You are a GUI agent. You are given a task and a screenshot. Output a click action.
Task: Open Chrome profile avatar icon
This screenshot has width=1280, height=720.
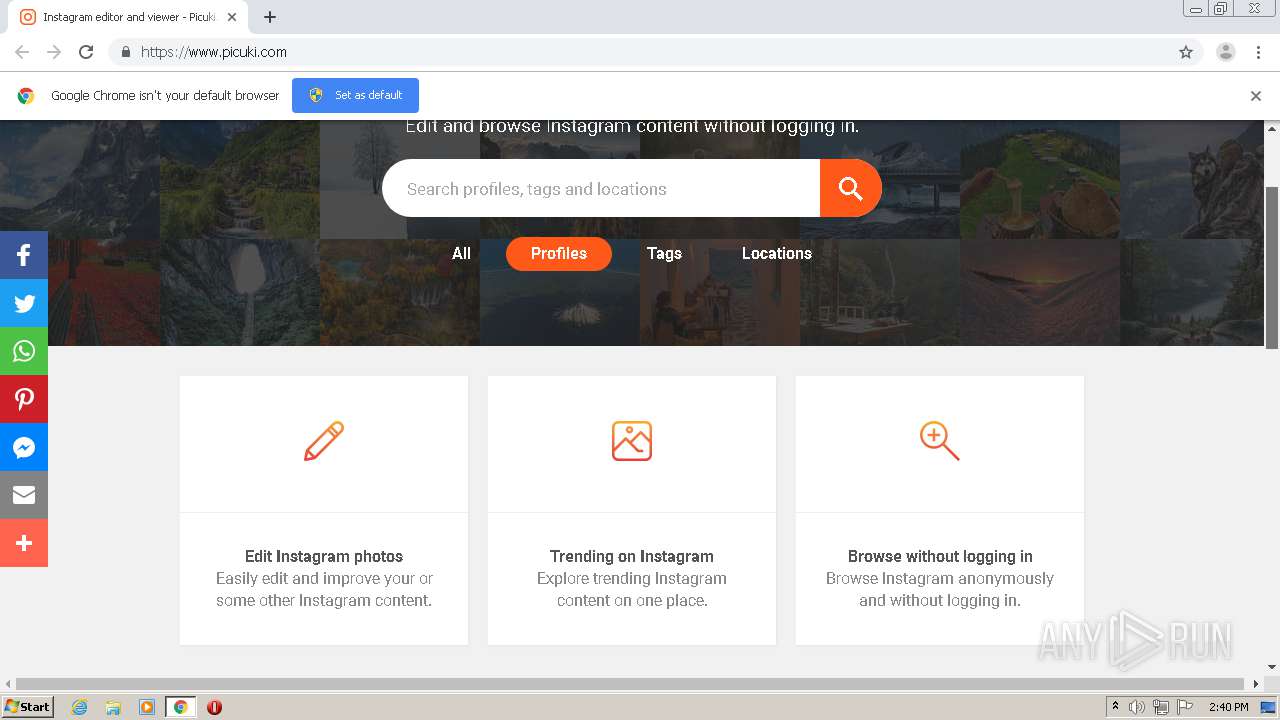coord(1225,52)
